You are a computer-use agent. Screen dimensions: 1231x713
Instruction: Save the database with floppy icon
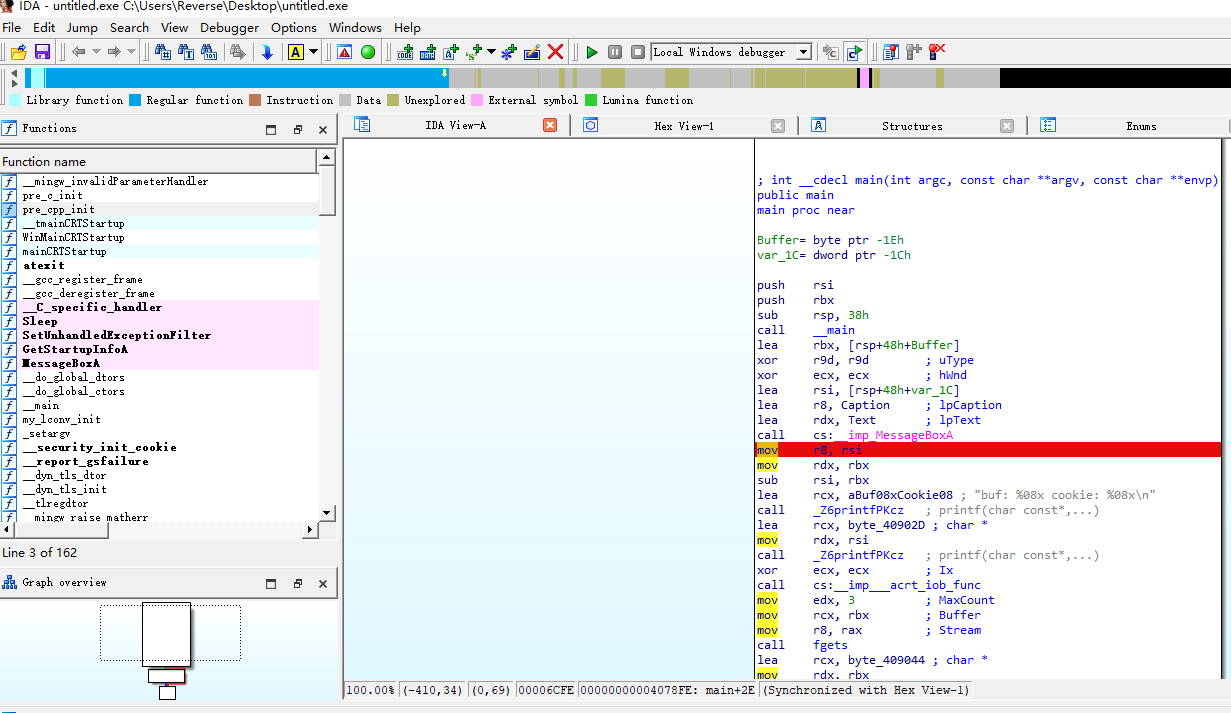click(x=42, y=52)
